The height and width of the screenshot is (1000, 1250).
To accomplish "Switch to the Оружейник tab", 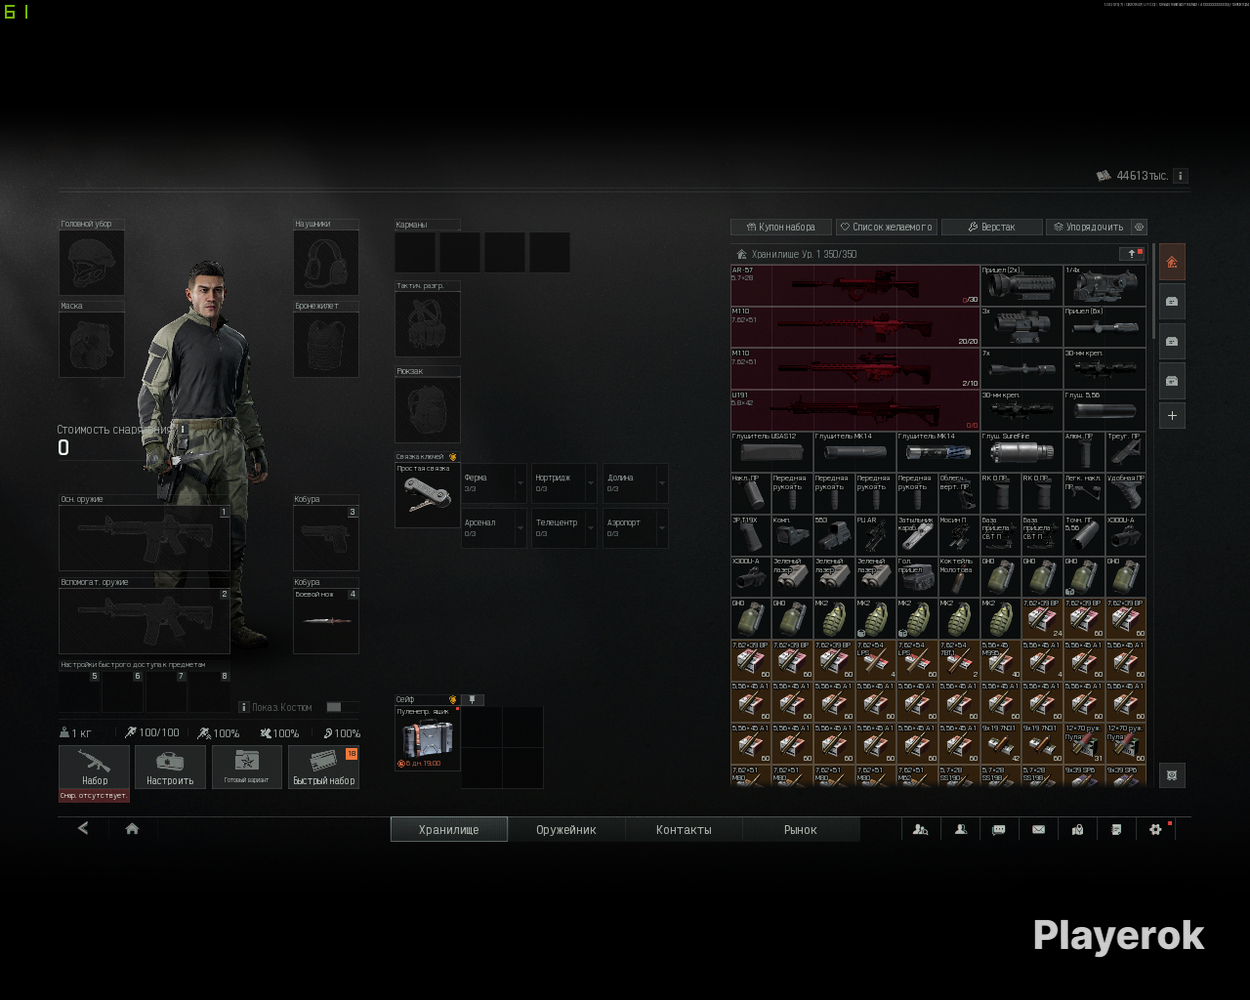I will point(566,829).
